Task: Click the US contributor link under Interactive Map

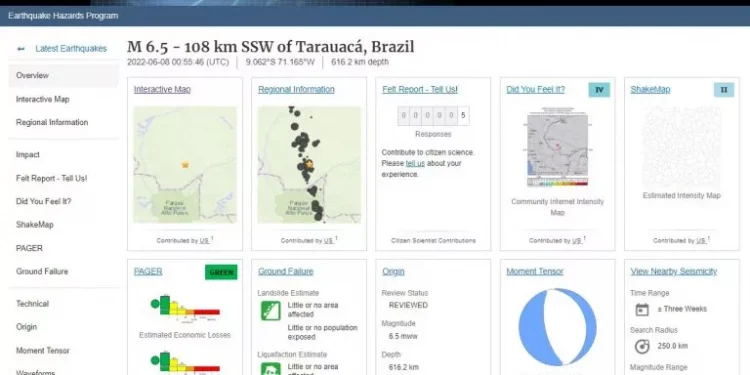Action: [204, 241]
